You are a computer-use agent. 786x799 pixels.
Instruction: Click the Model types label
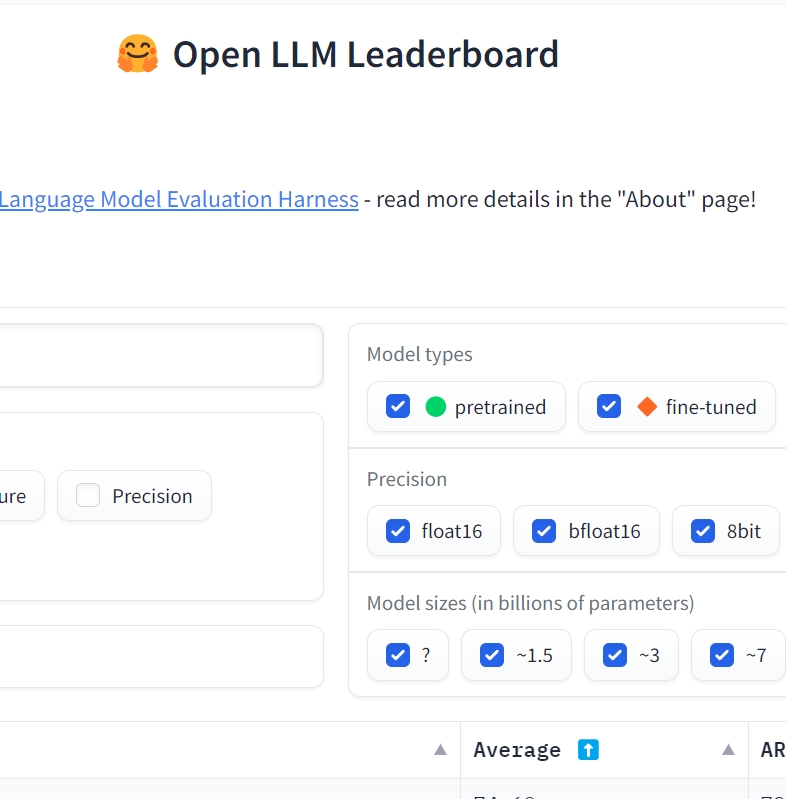[420, 354]
